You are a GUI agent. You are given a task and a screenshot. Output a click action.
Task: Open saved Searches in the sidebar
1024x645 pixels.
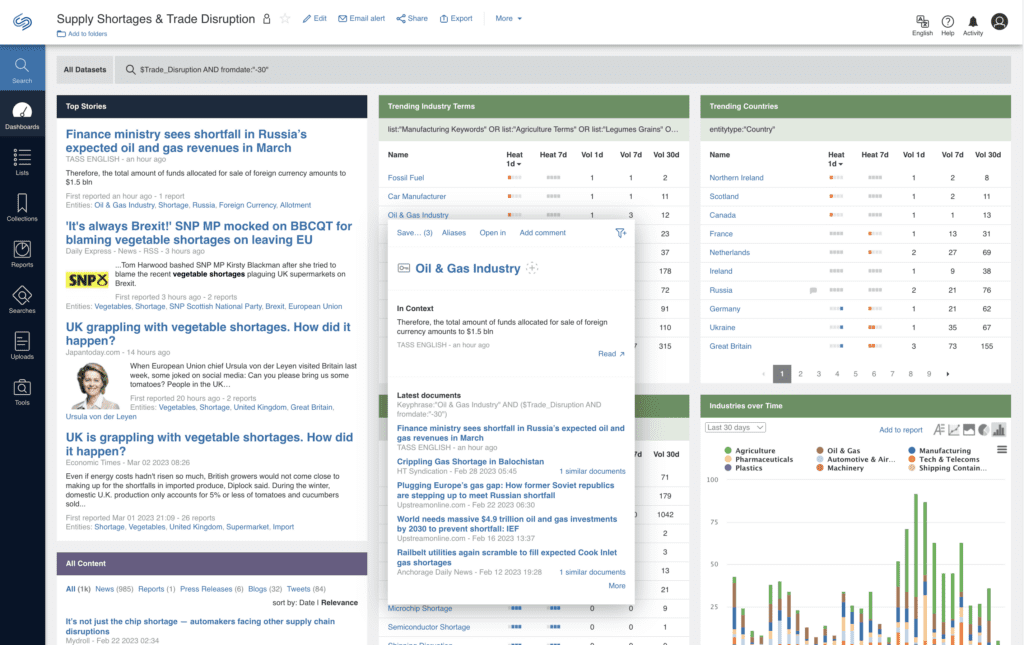[x=22, y=299]
